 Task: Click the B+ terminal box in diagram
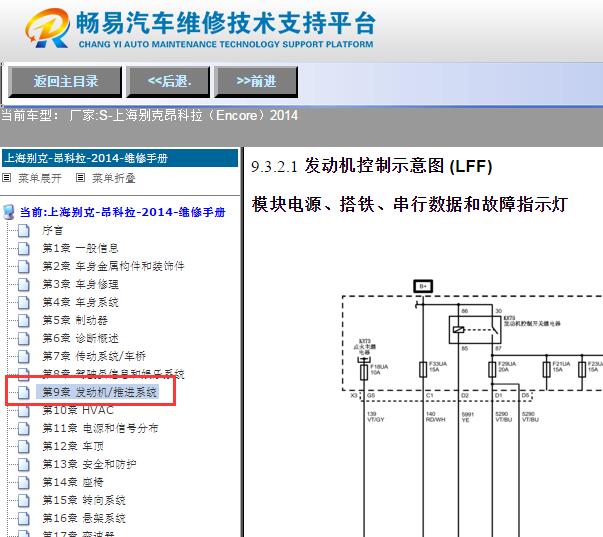pyautogui.click(x=423, y=286)
